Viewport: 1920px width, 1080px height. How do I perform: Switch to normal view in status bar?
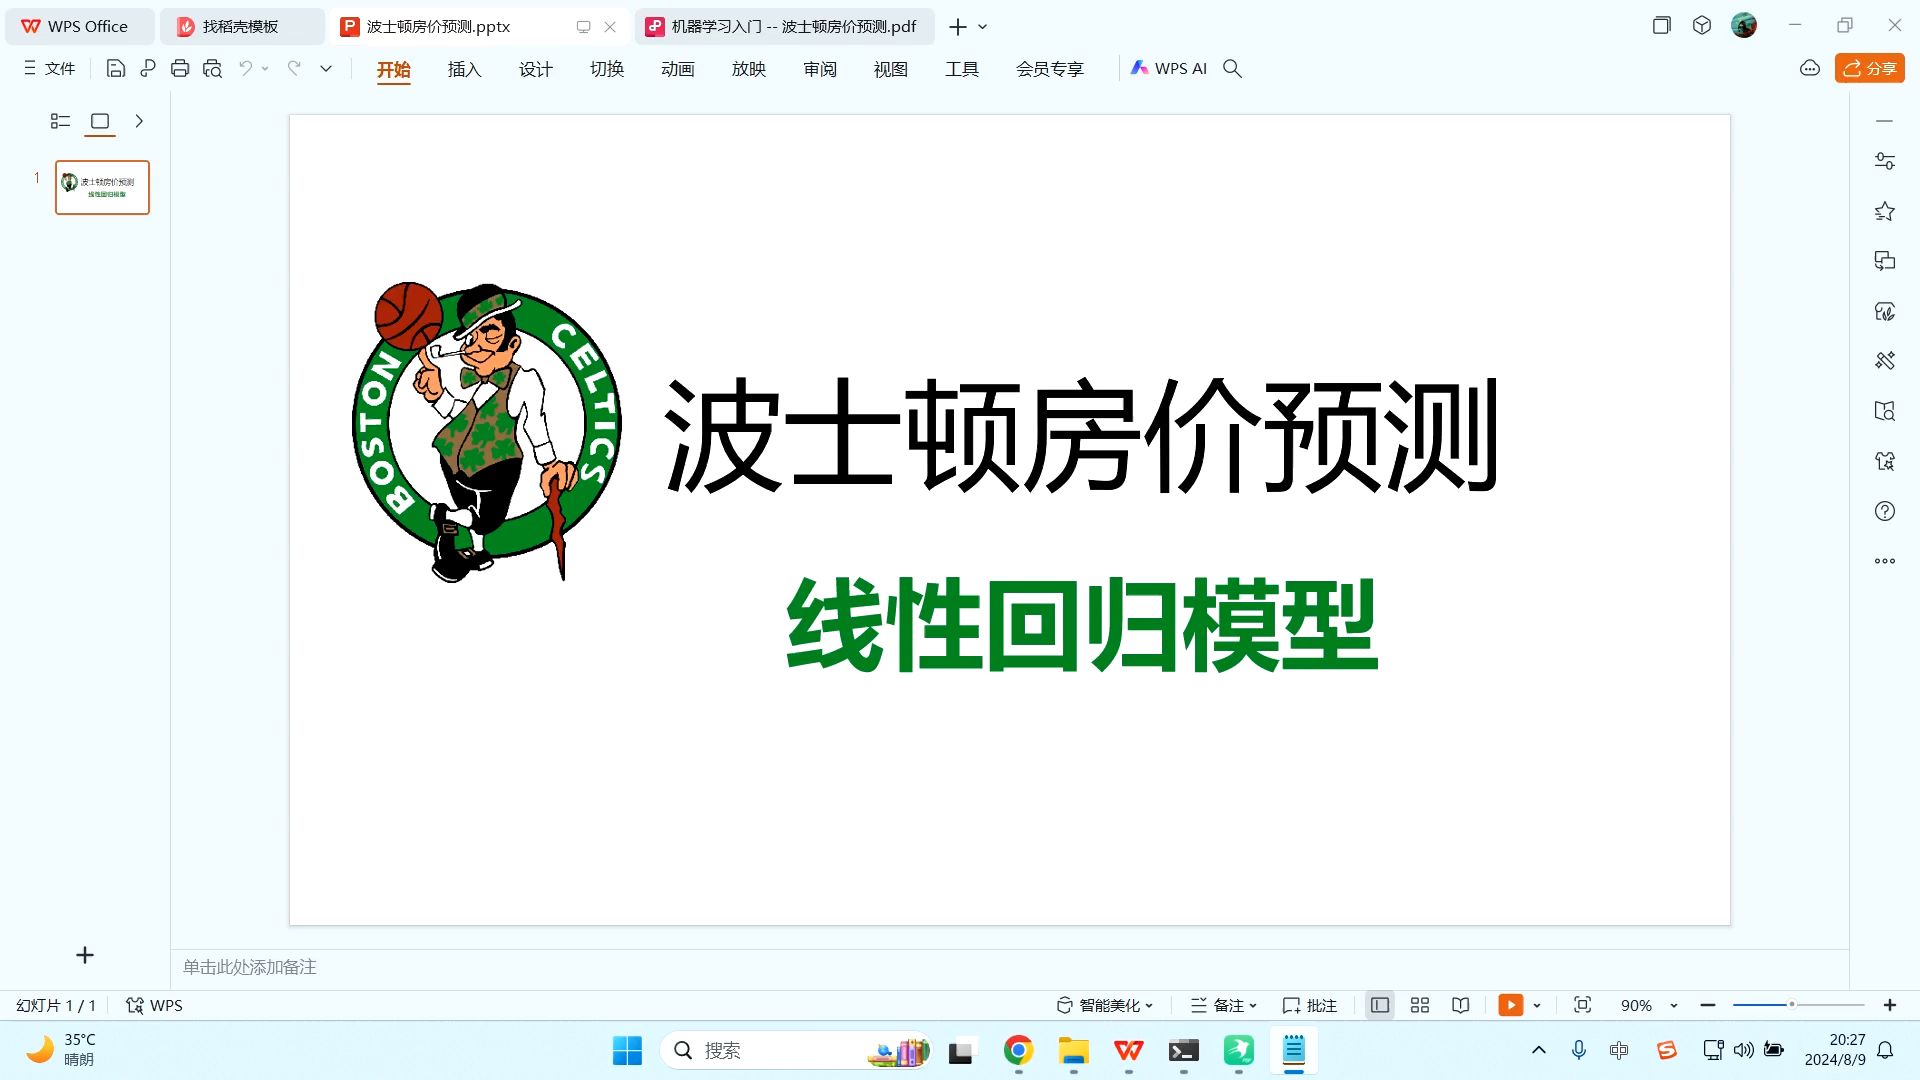point(1380,1005)
